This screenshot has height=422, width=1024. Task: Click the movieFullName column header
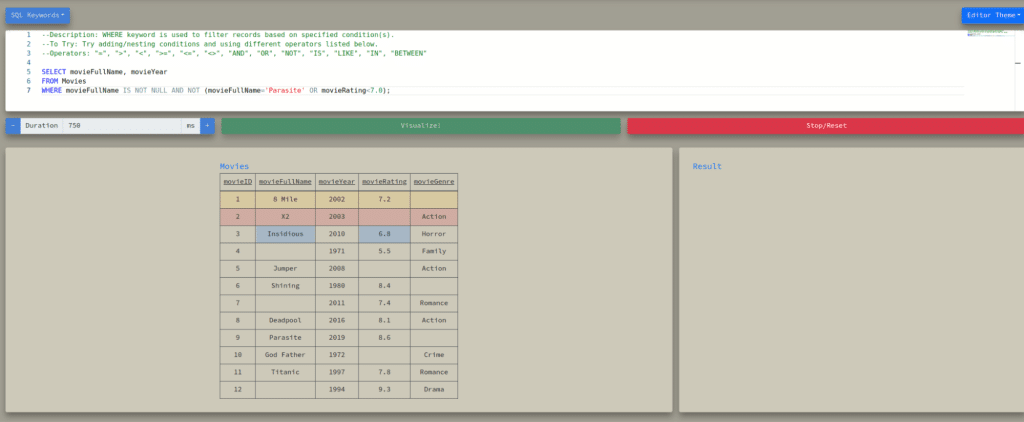[285, 182]
